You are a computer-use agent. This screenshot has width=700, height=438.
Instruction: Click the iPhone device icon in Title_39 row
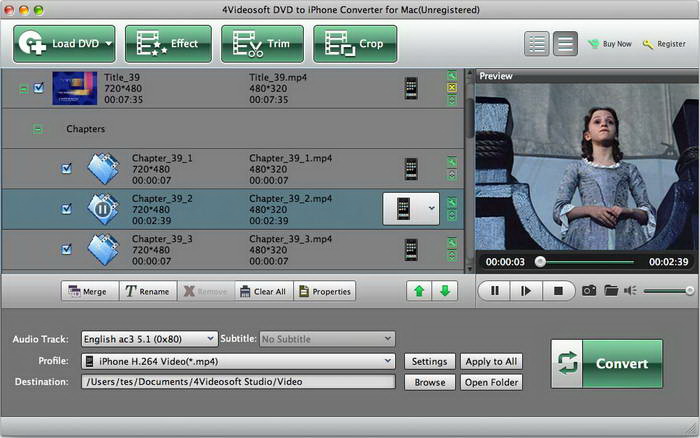411,88
